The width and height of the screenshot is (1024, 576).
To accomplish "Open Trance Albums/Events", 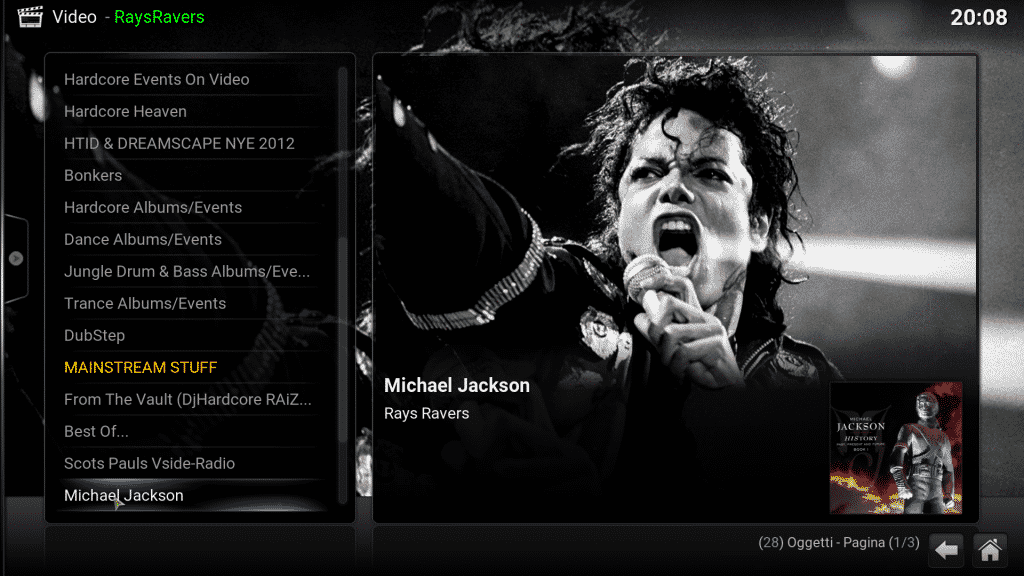I will [193, 304].
